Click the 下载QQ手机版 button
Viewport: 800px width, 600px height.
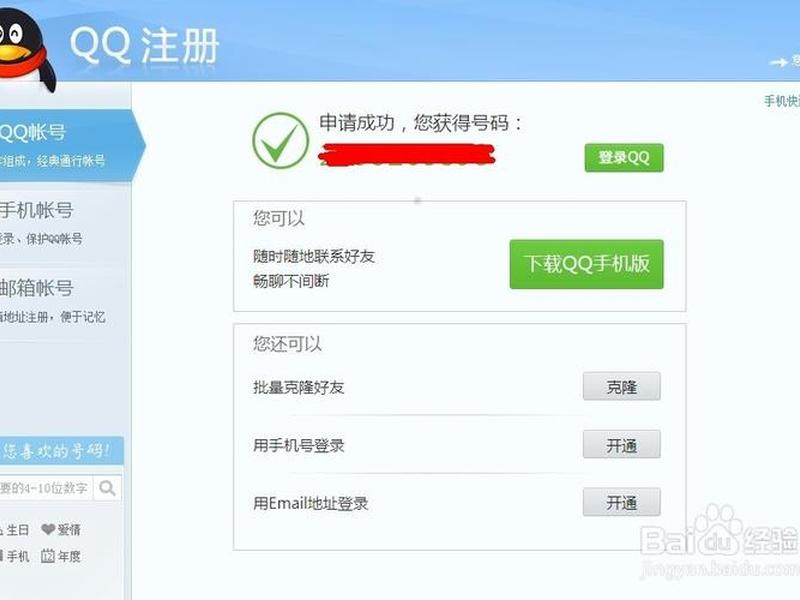coord(587,264)
